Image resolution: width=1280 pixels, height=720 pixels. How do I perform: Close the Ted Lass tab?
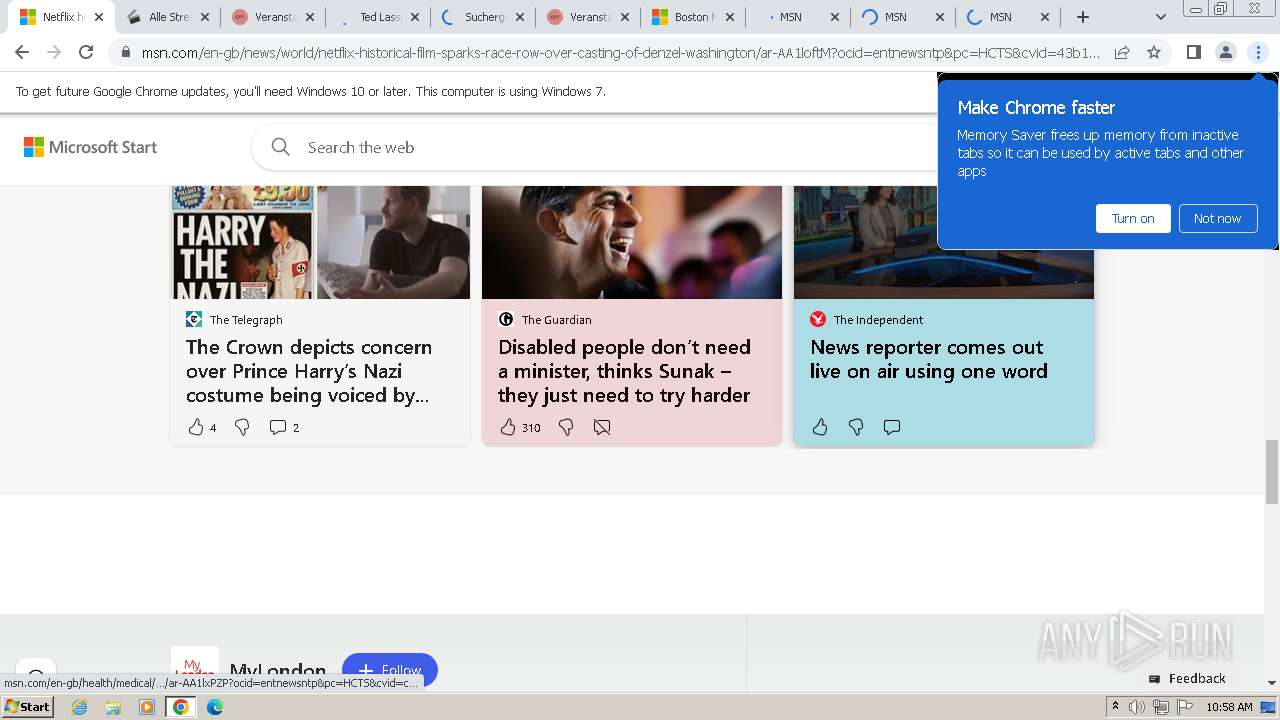point(415,17)
